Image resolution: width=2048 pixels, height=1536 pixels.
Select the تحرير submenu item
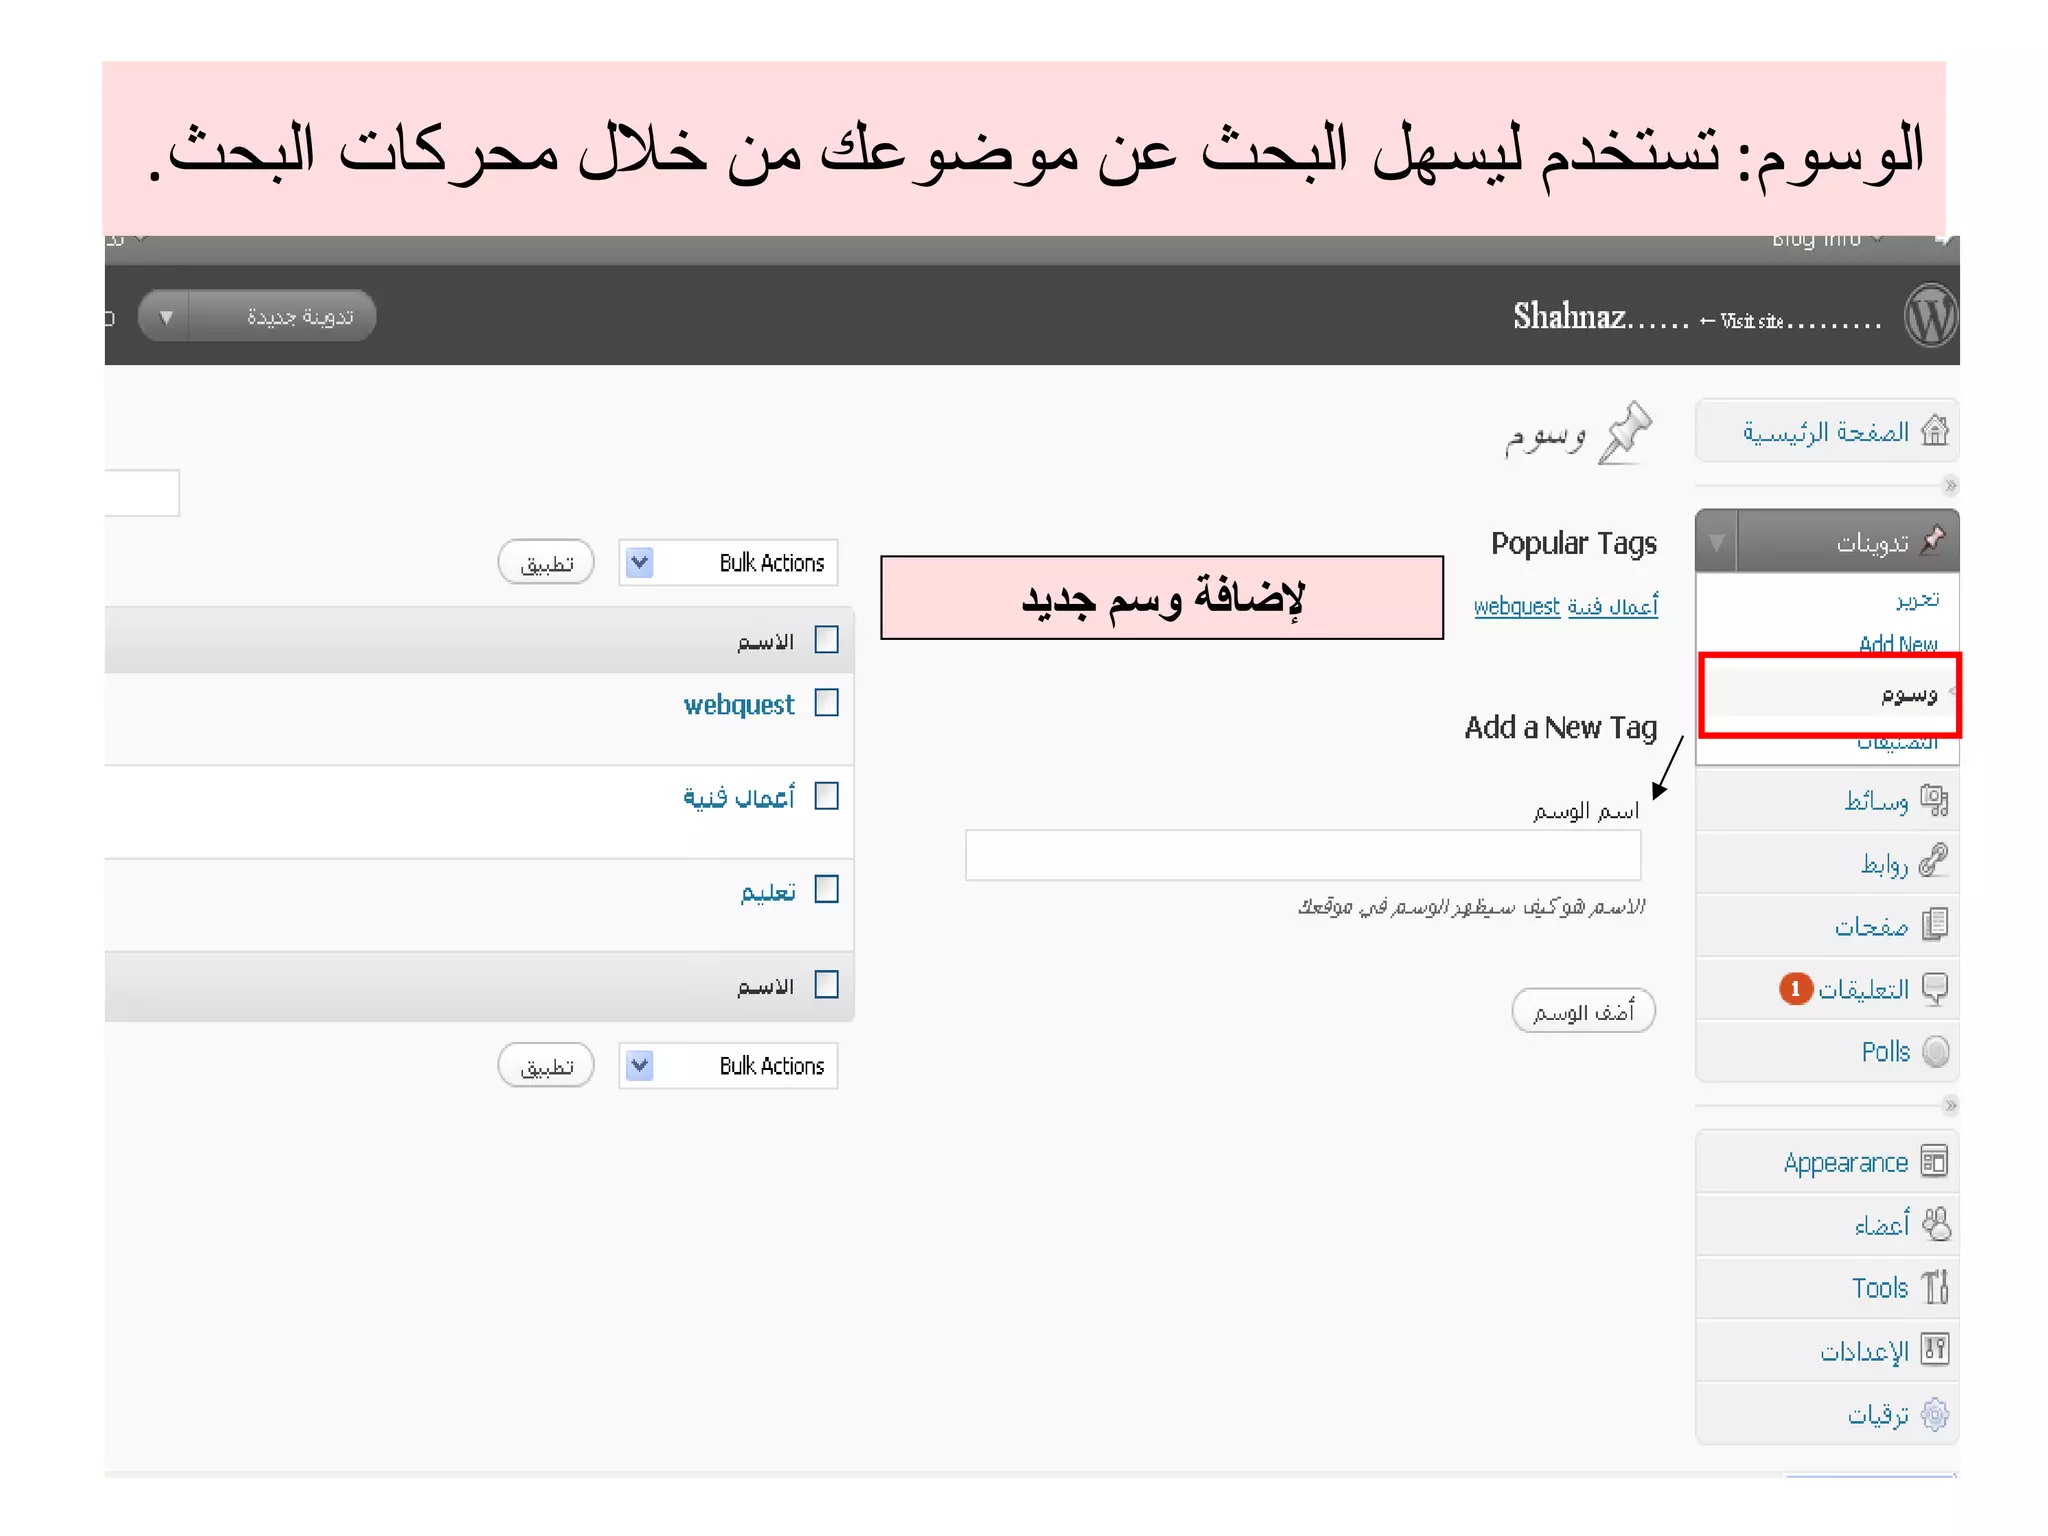coord(1917,599)
